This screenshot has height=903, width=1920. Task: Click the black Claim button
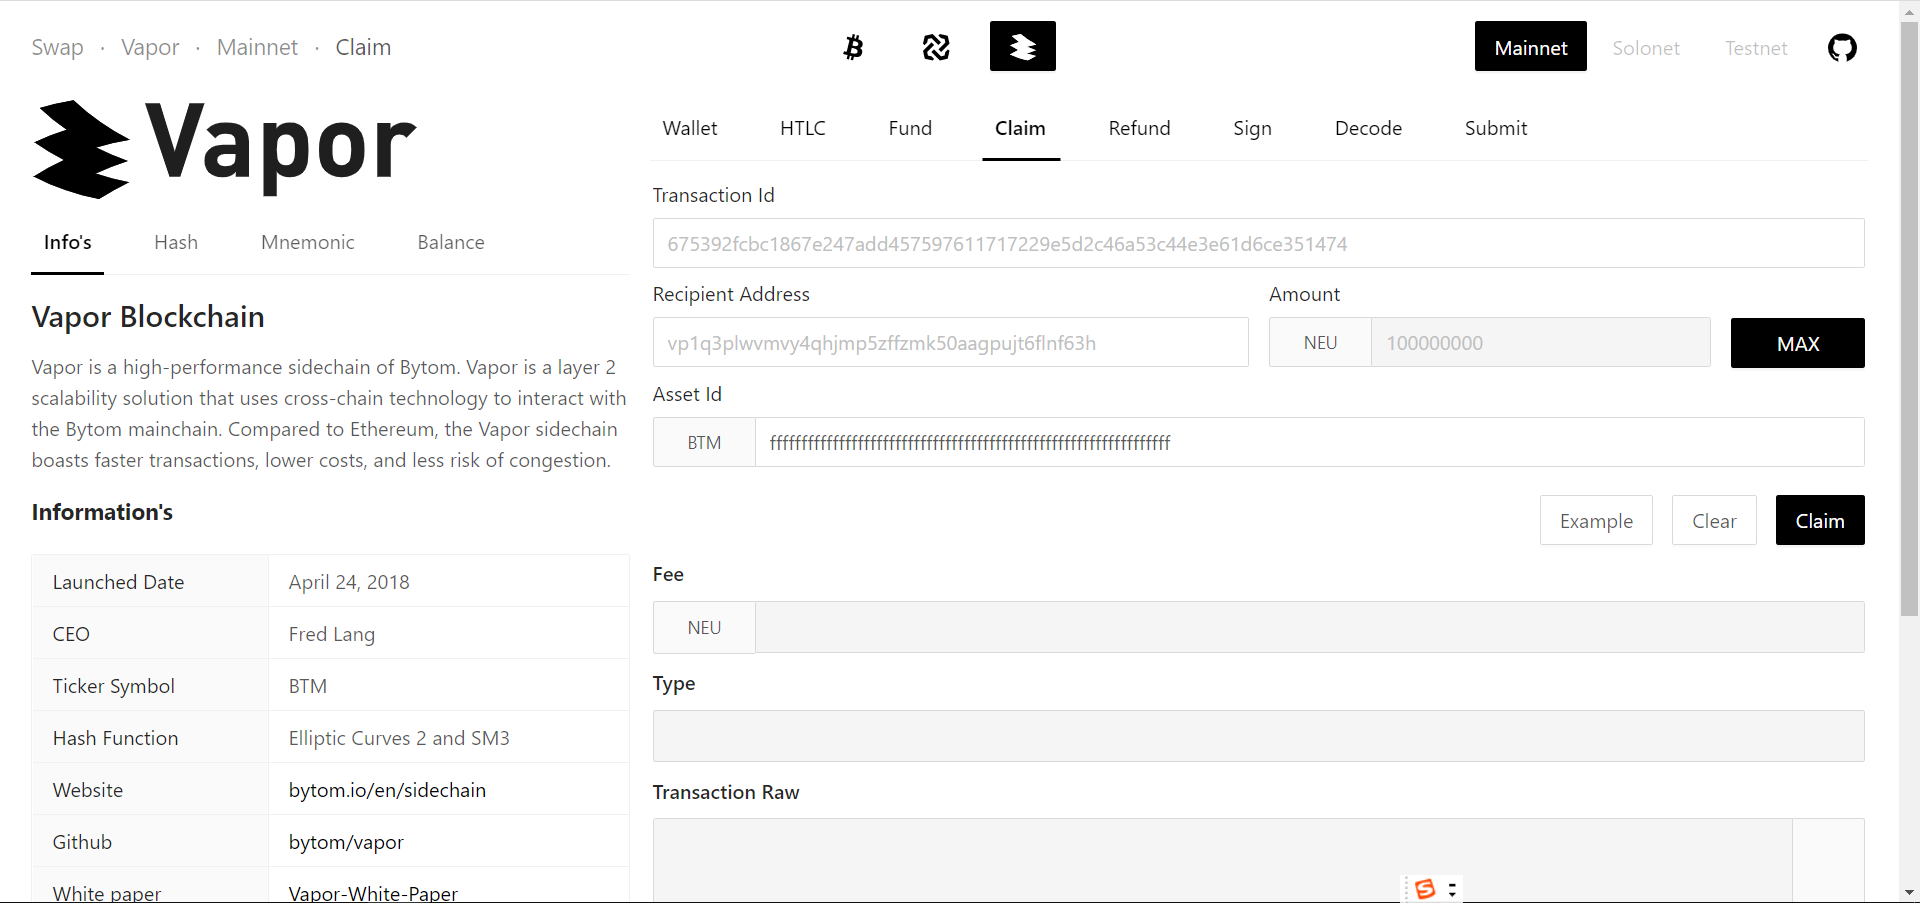[x=1820, y=520]
